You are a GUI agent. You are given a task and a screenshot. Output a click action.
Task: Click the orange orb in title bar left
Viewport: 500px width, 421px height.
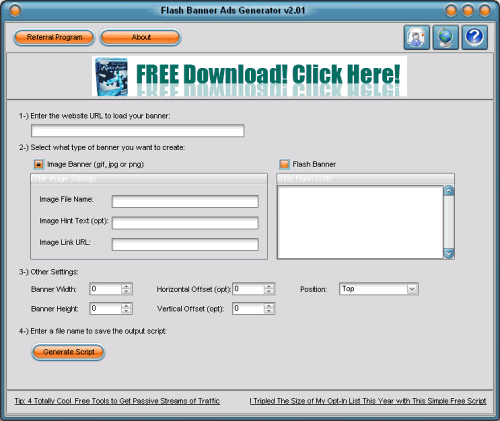pyautogui.click(x=15, y=10)
